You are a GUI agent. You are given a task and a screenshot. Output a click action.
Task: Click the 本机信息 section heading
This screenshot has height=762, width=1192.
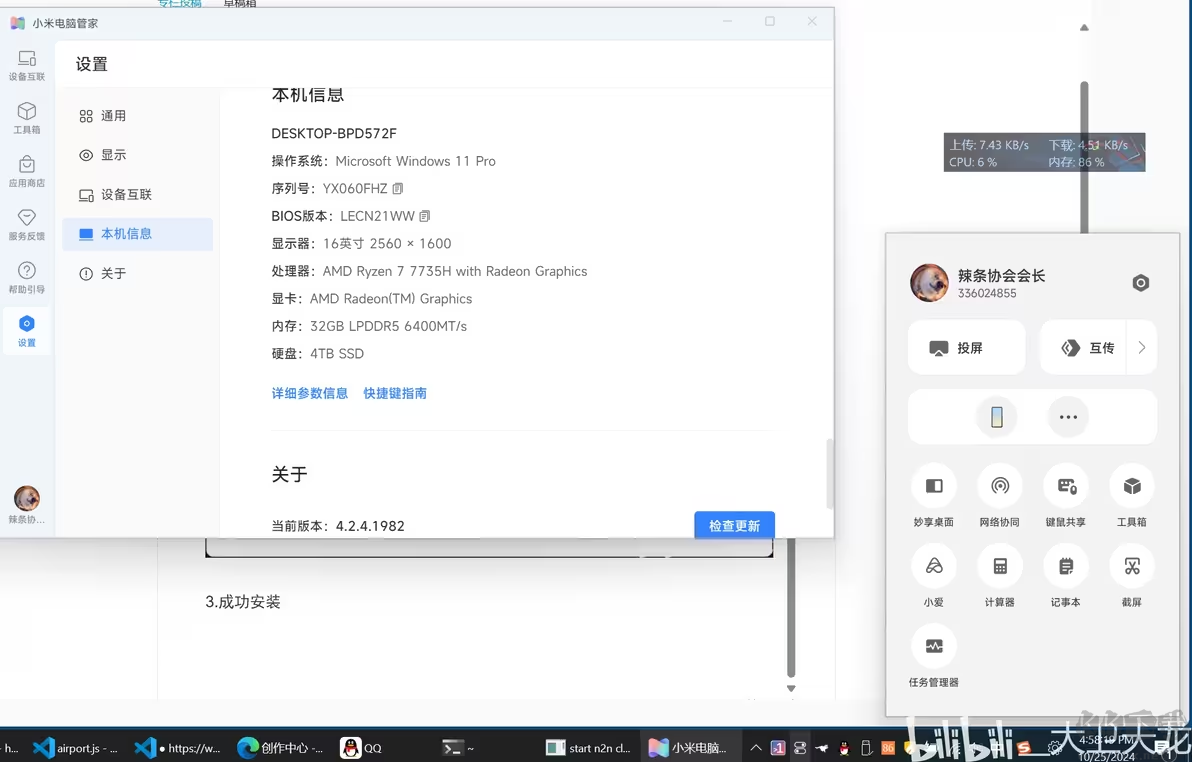tap(308, 95)
